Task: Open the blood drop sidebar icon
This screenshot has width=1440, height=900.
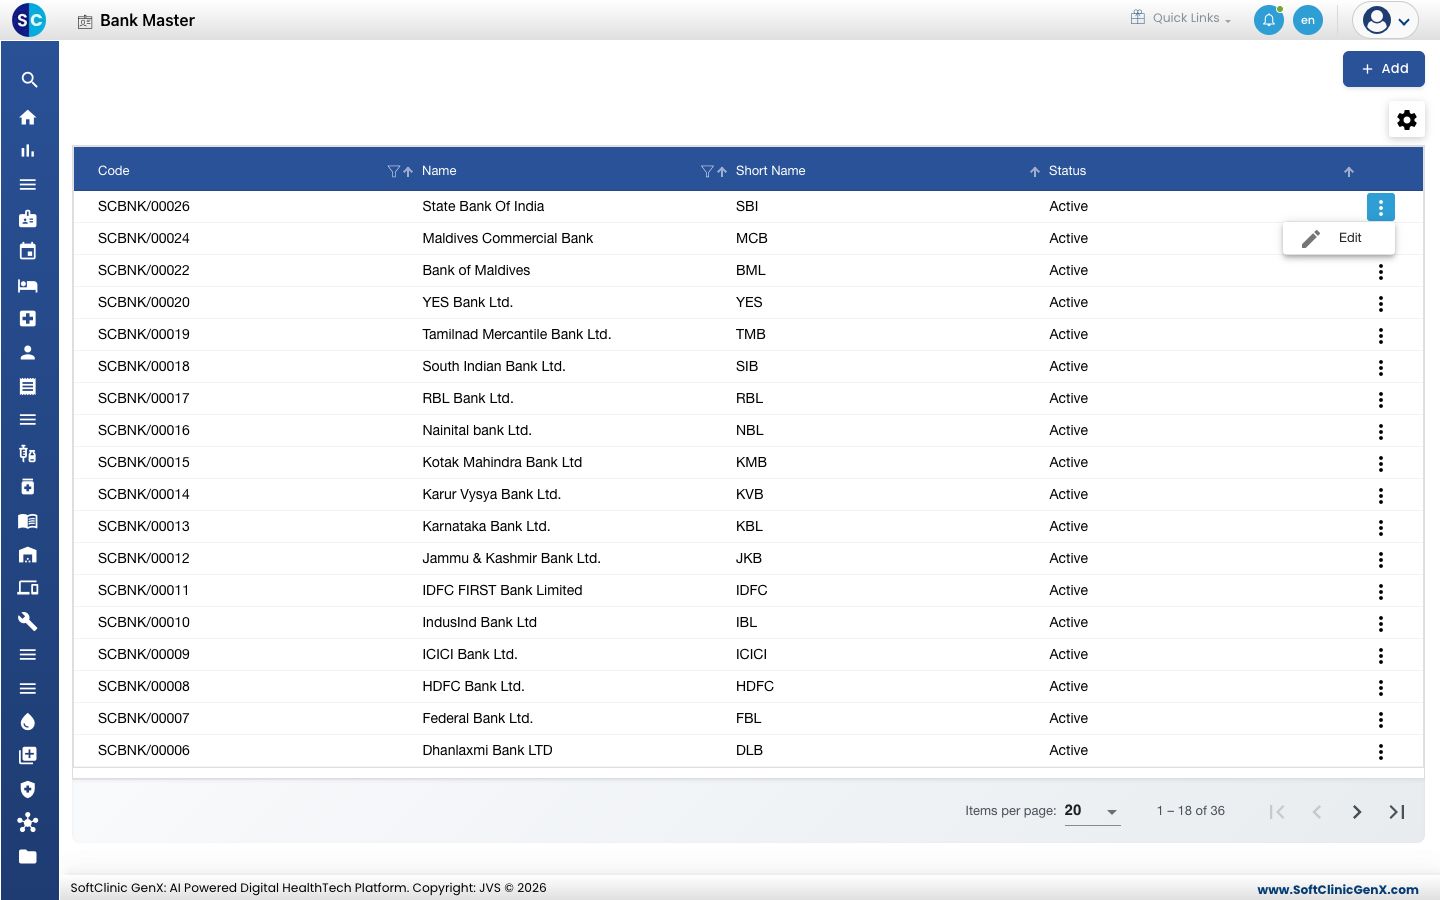Action: point(28,722)
